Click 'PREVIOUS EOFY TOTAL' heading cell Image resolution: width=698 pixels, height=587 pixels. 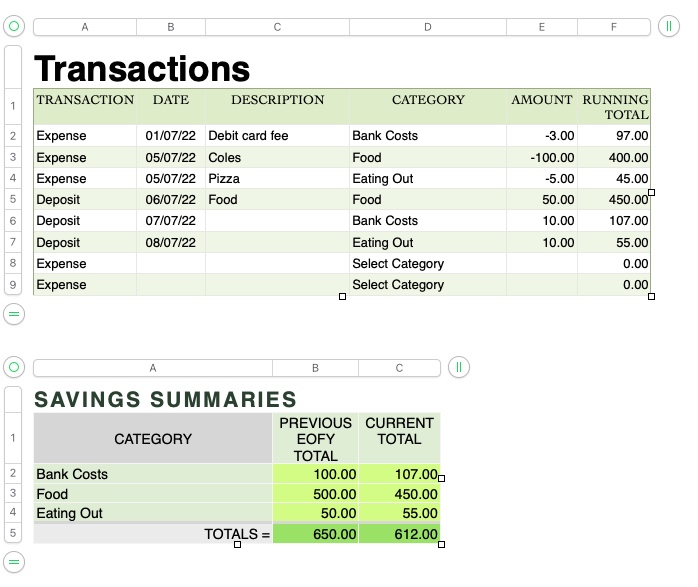(315, 438)
